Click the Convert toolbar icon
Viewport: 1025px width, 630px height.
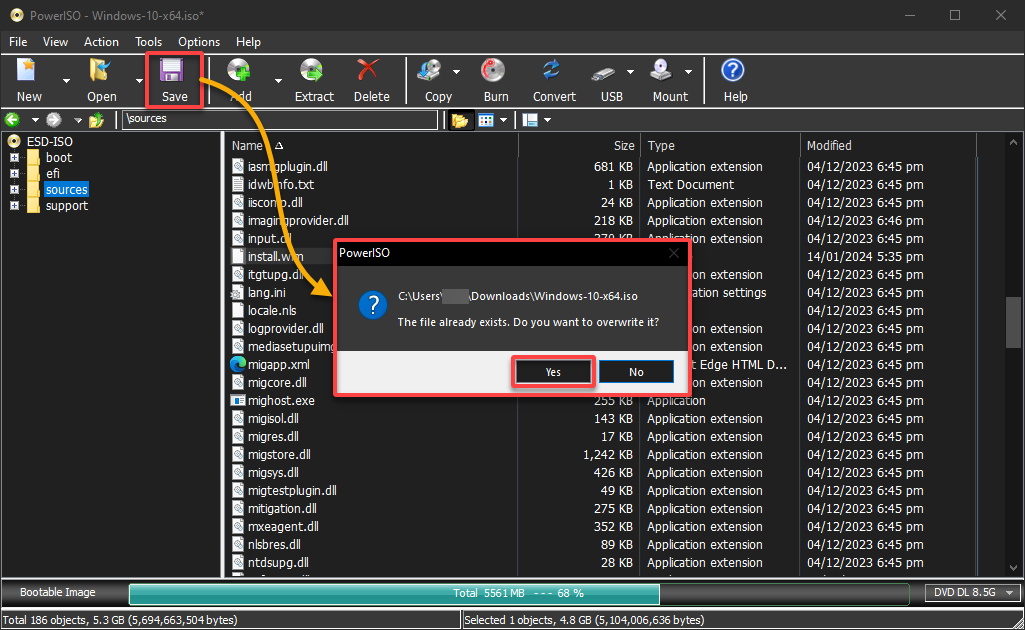552,71
